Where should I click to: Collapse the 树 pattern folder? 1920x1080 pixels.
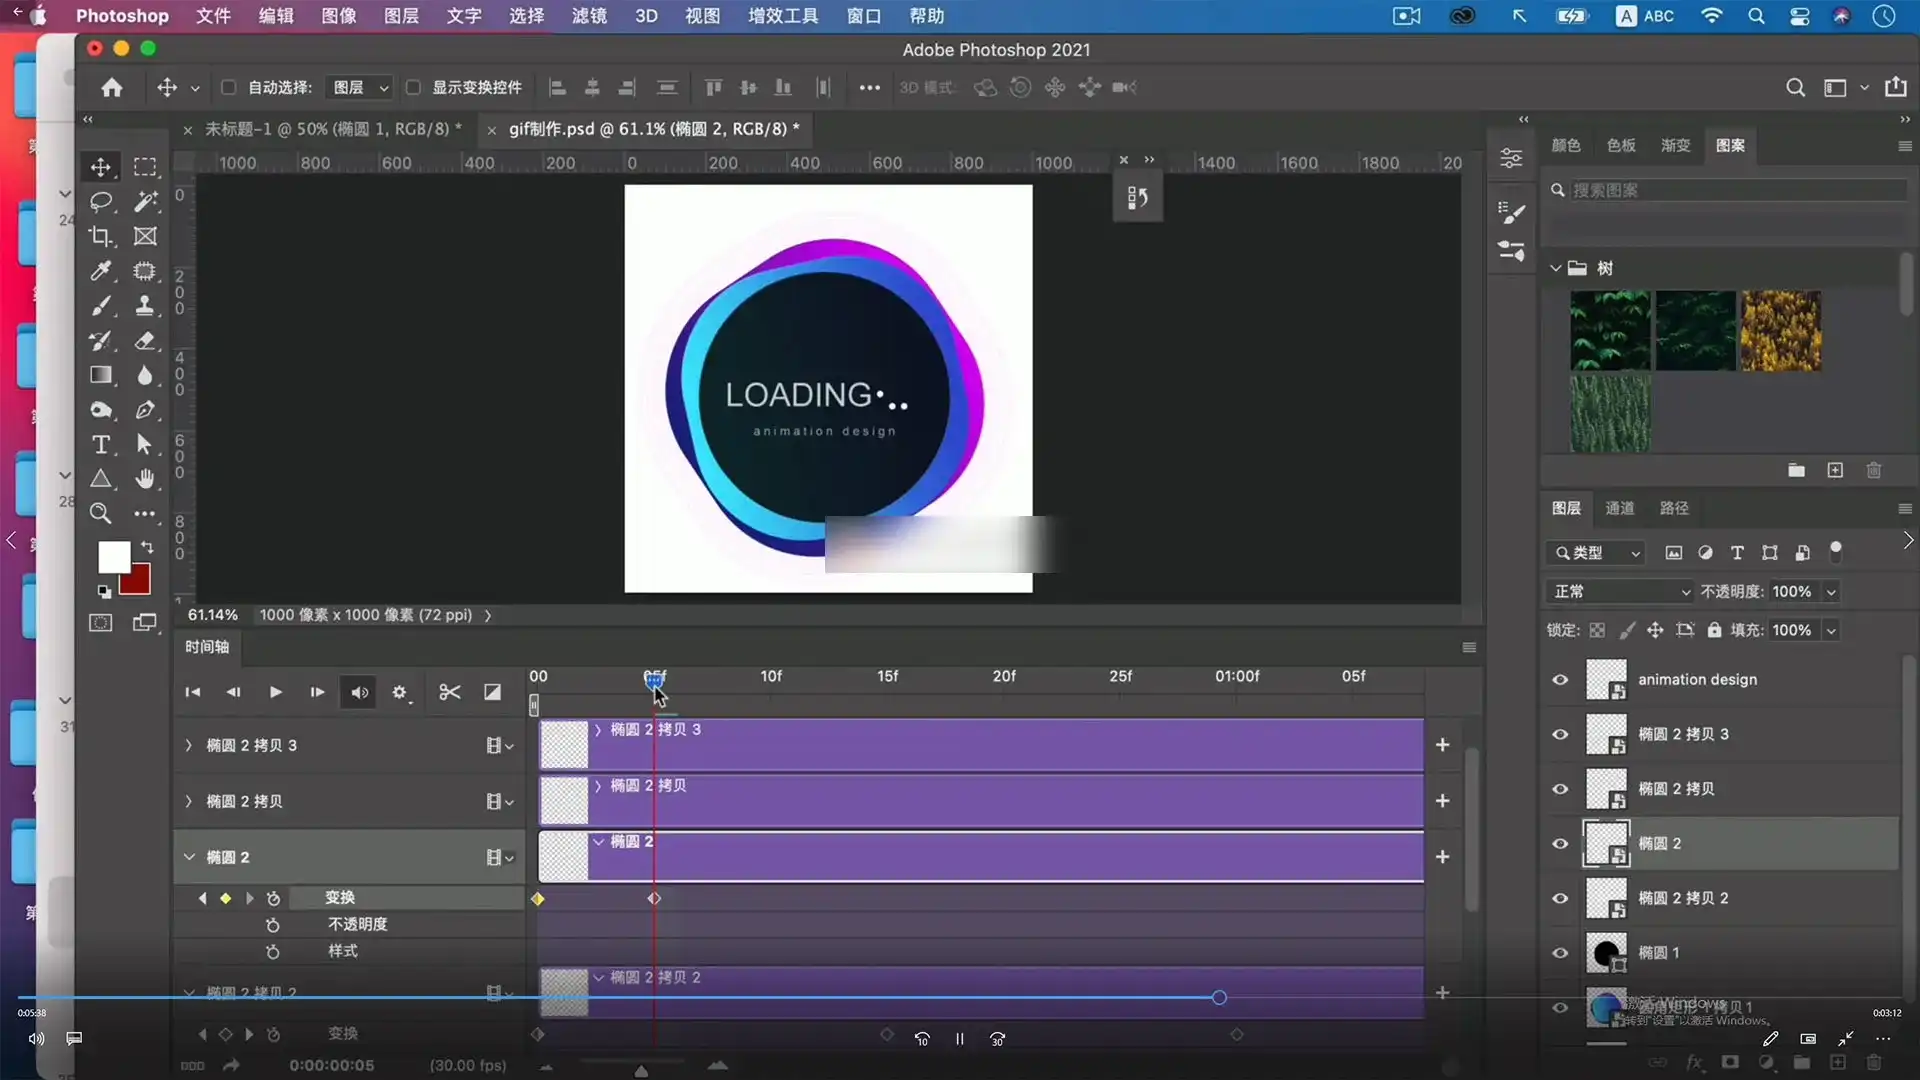tap(1555, 268)
